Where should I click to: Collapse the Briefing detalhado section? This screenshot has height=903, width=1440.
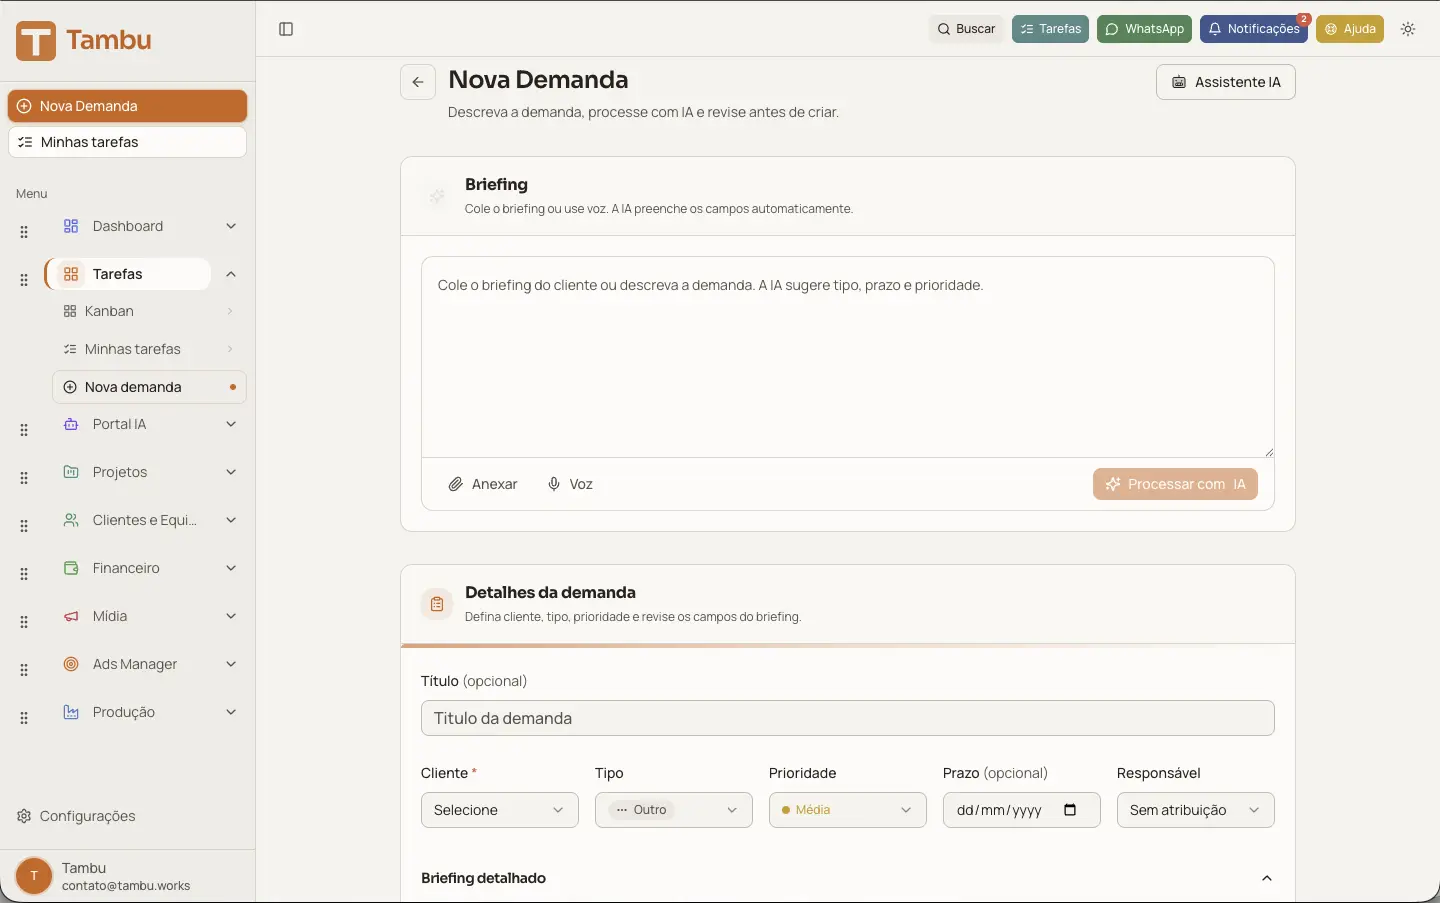point(1266,878)
